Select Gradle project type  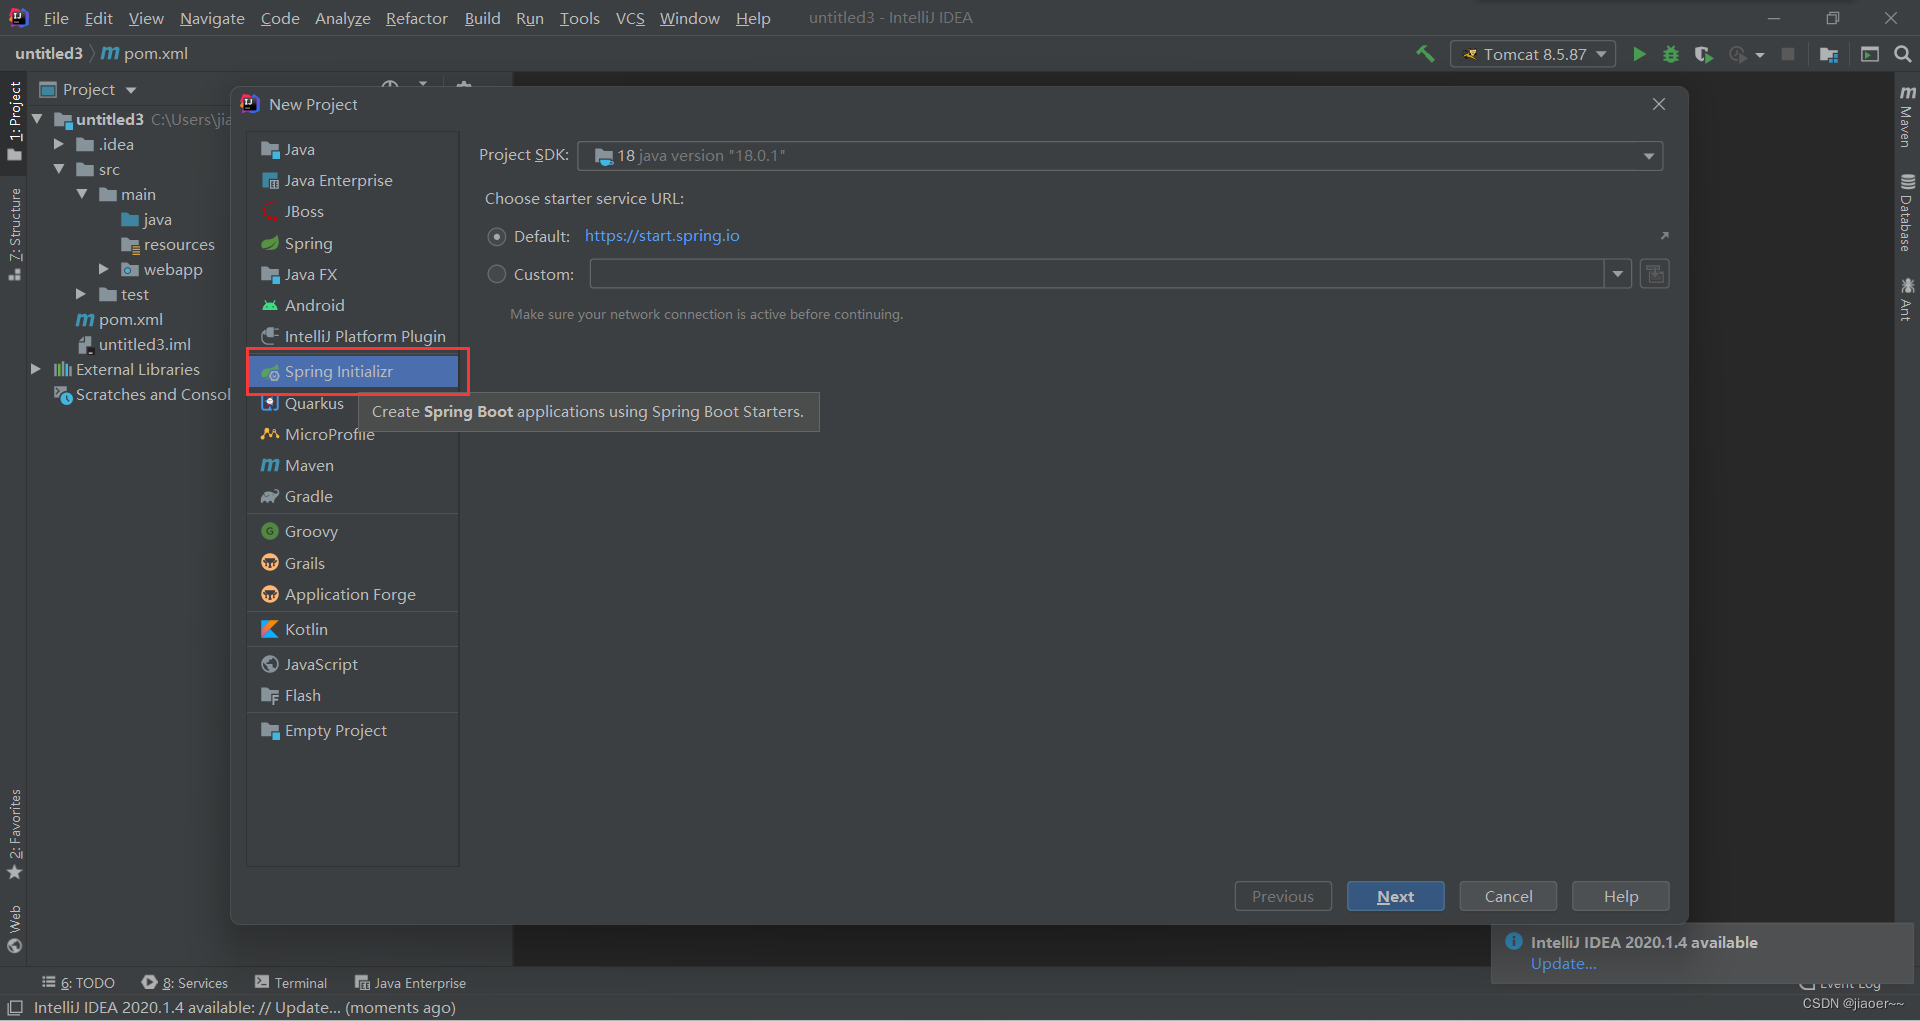coord(353,496)
